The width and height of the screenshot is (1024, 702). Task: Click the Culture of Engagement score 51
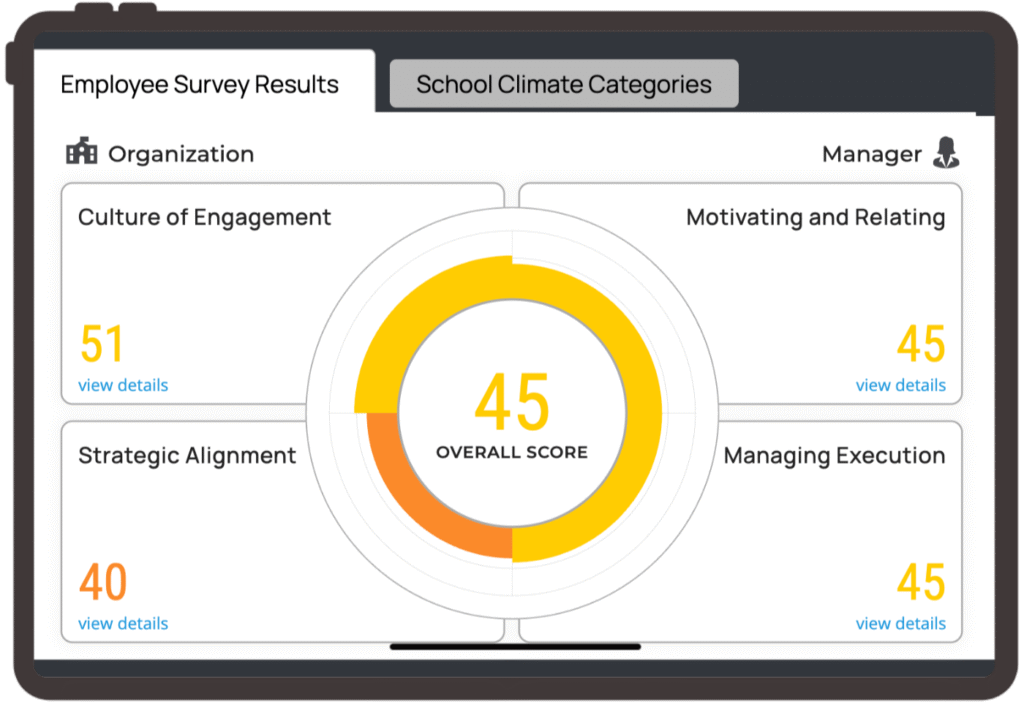tap(102, 344)
